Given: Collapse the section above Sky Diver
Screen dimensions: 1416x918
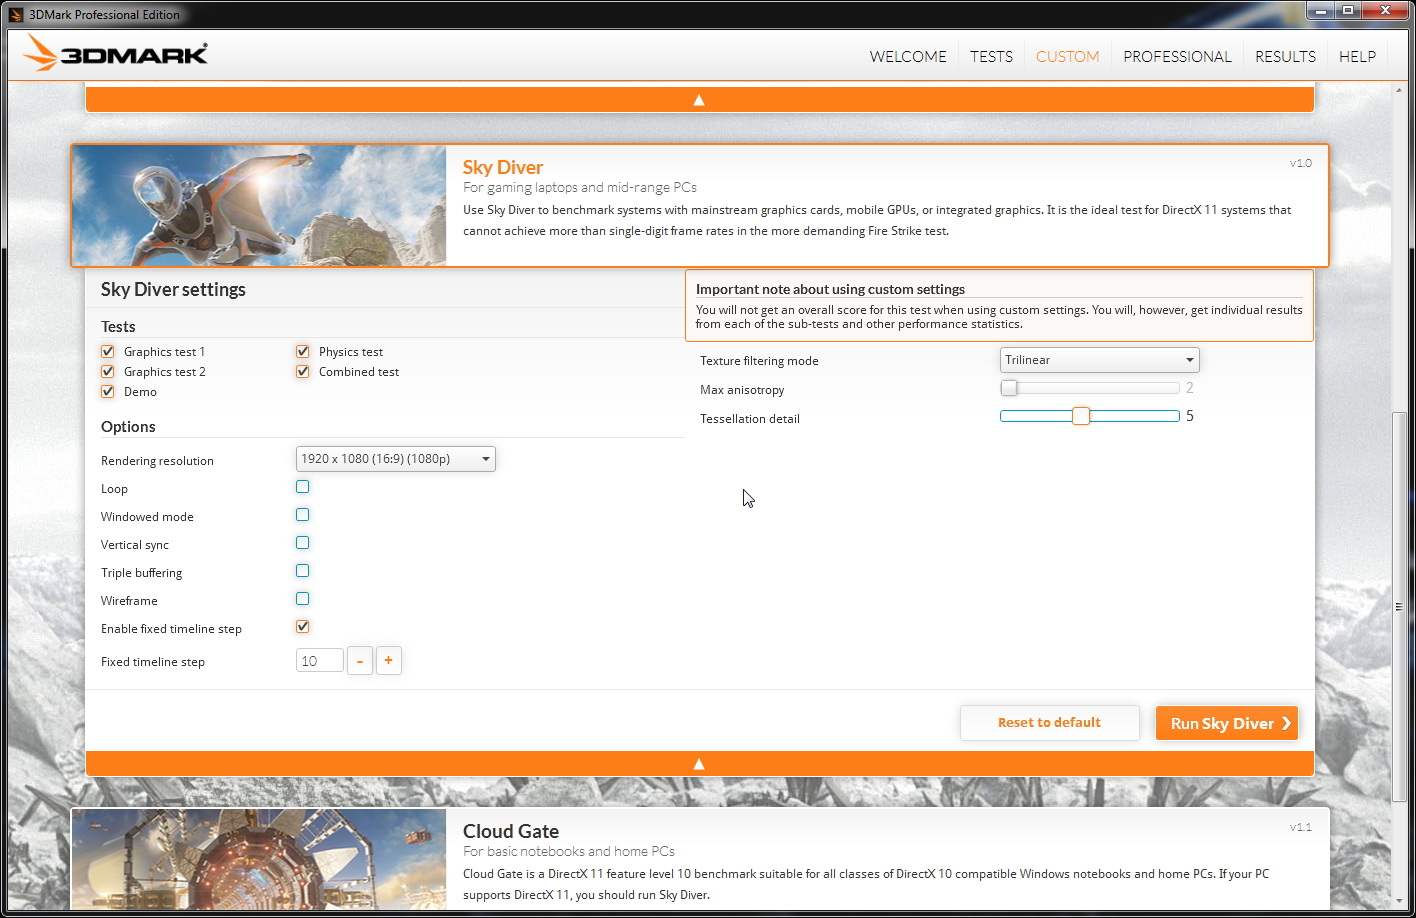Looking at the screenshot, I should 699,100.
